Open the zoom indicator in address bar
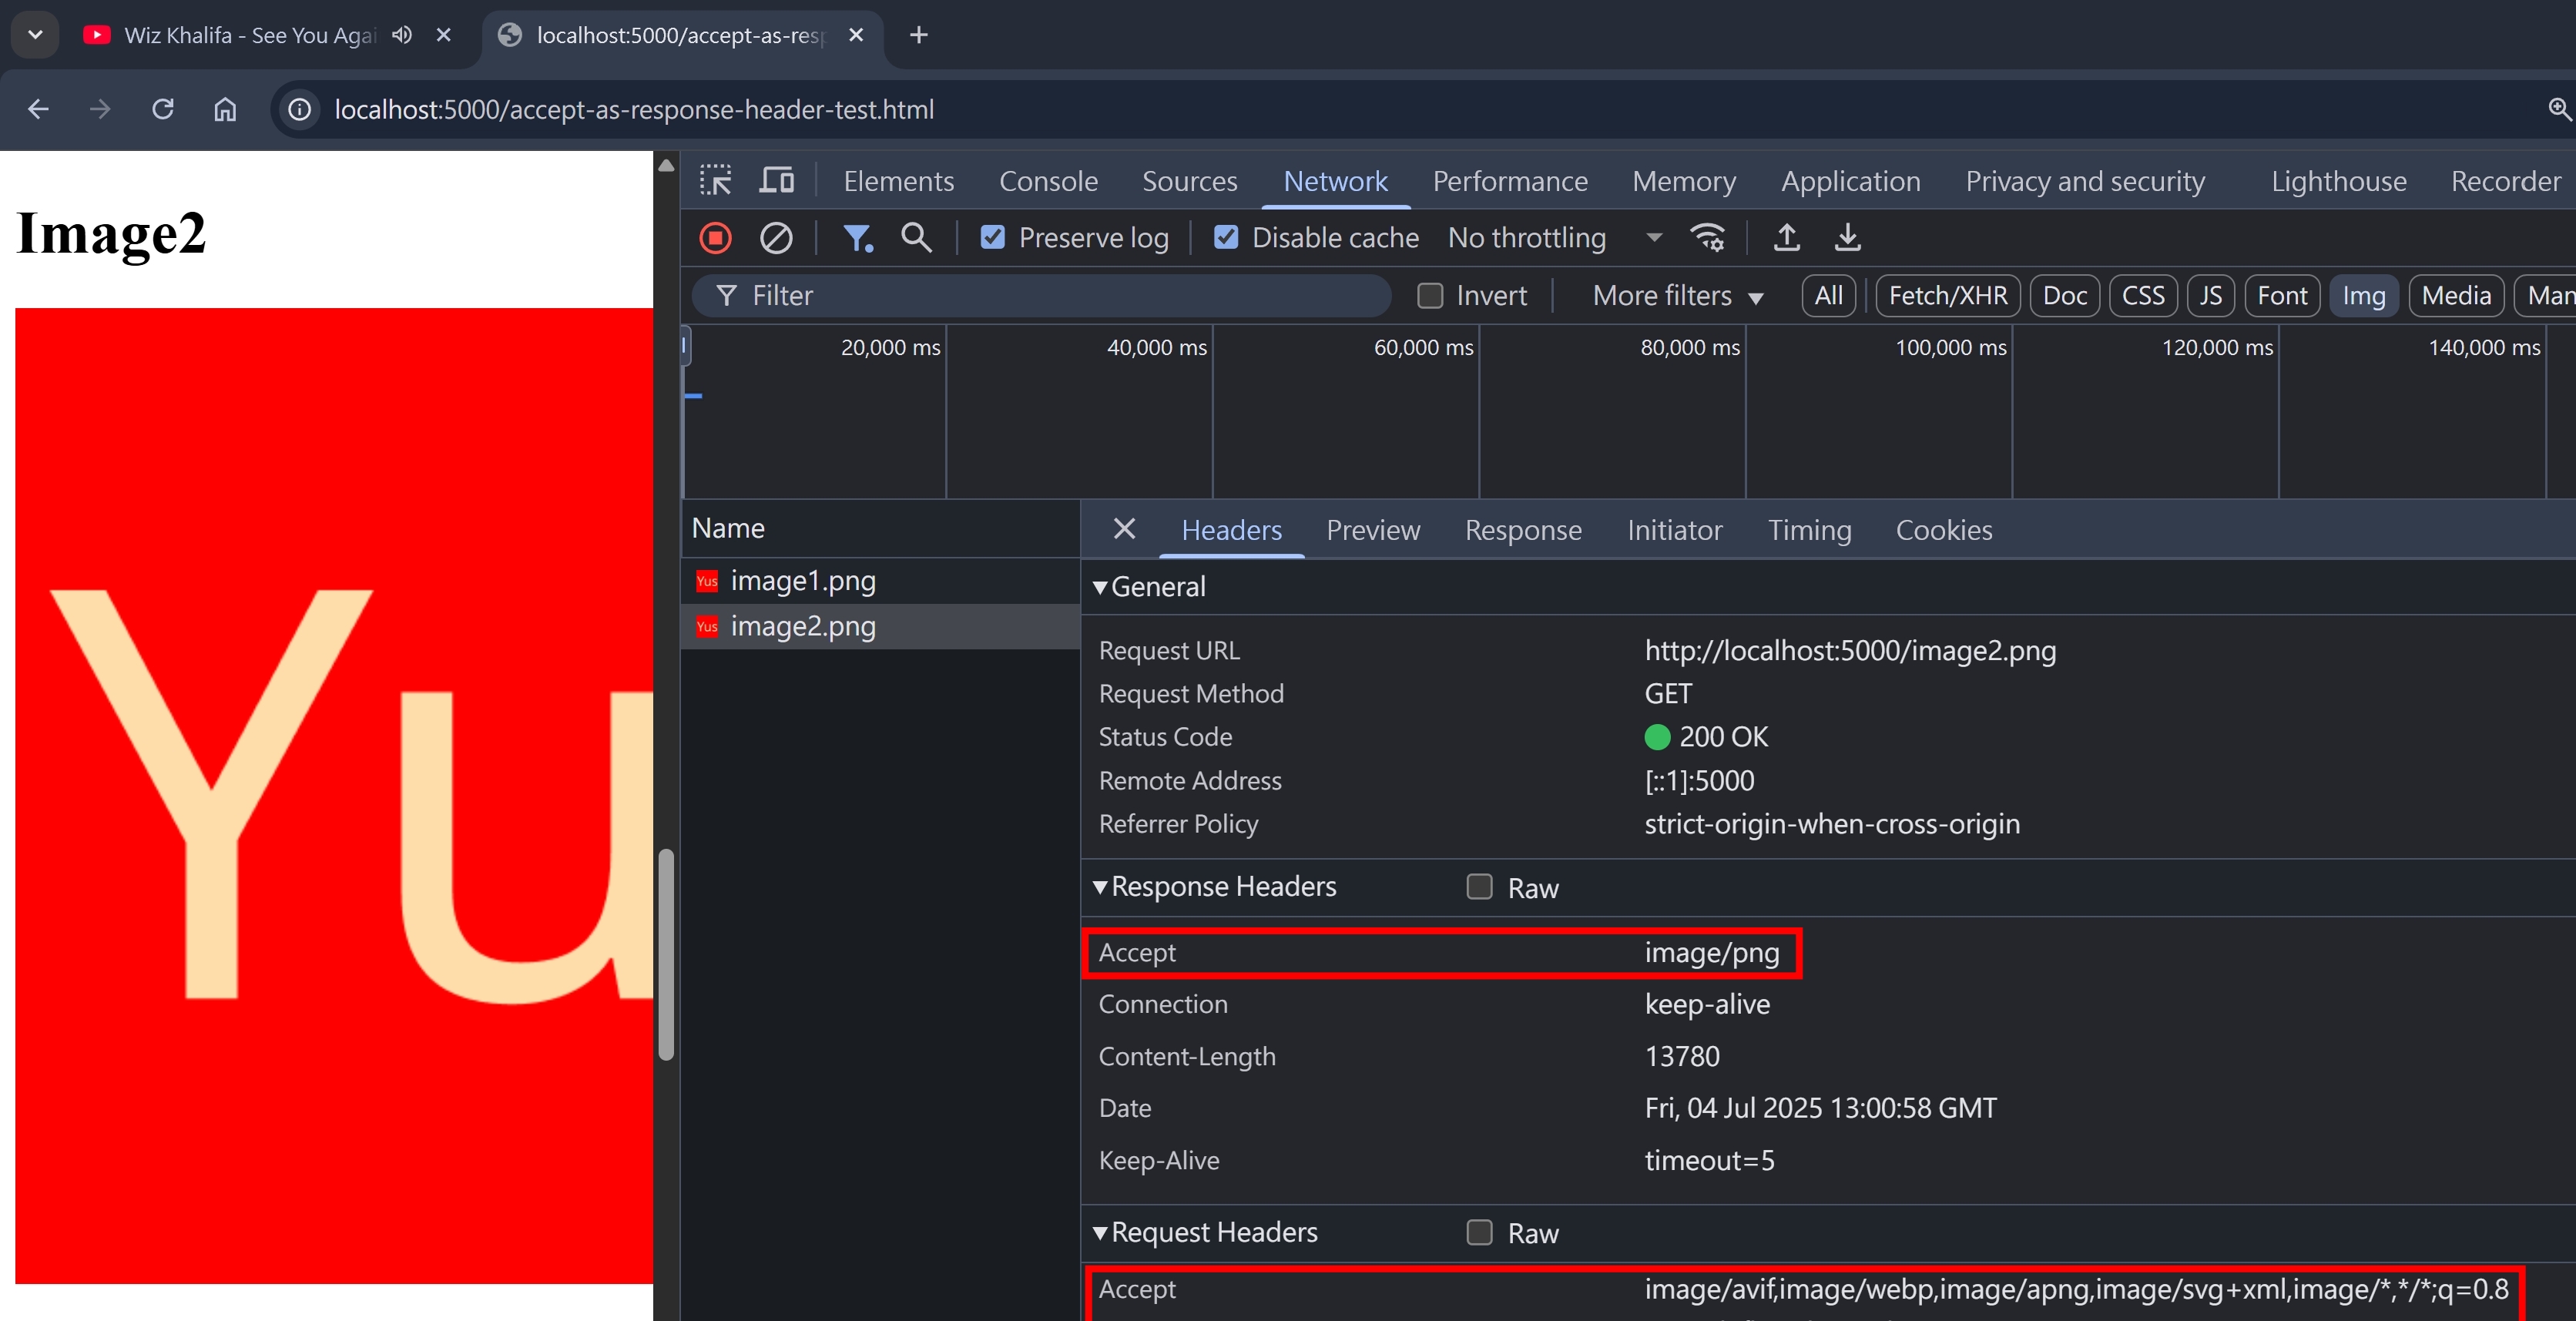 point(2559,109)
